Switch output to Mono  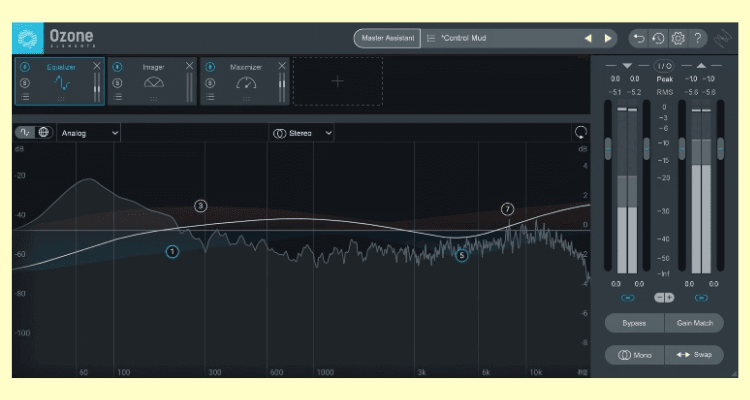(x=634, y=355)
